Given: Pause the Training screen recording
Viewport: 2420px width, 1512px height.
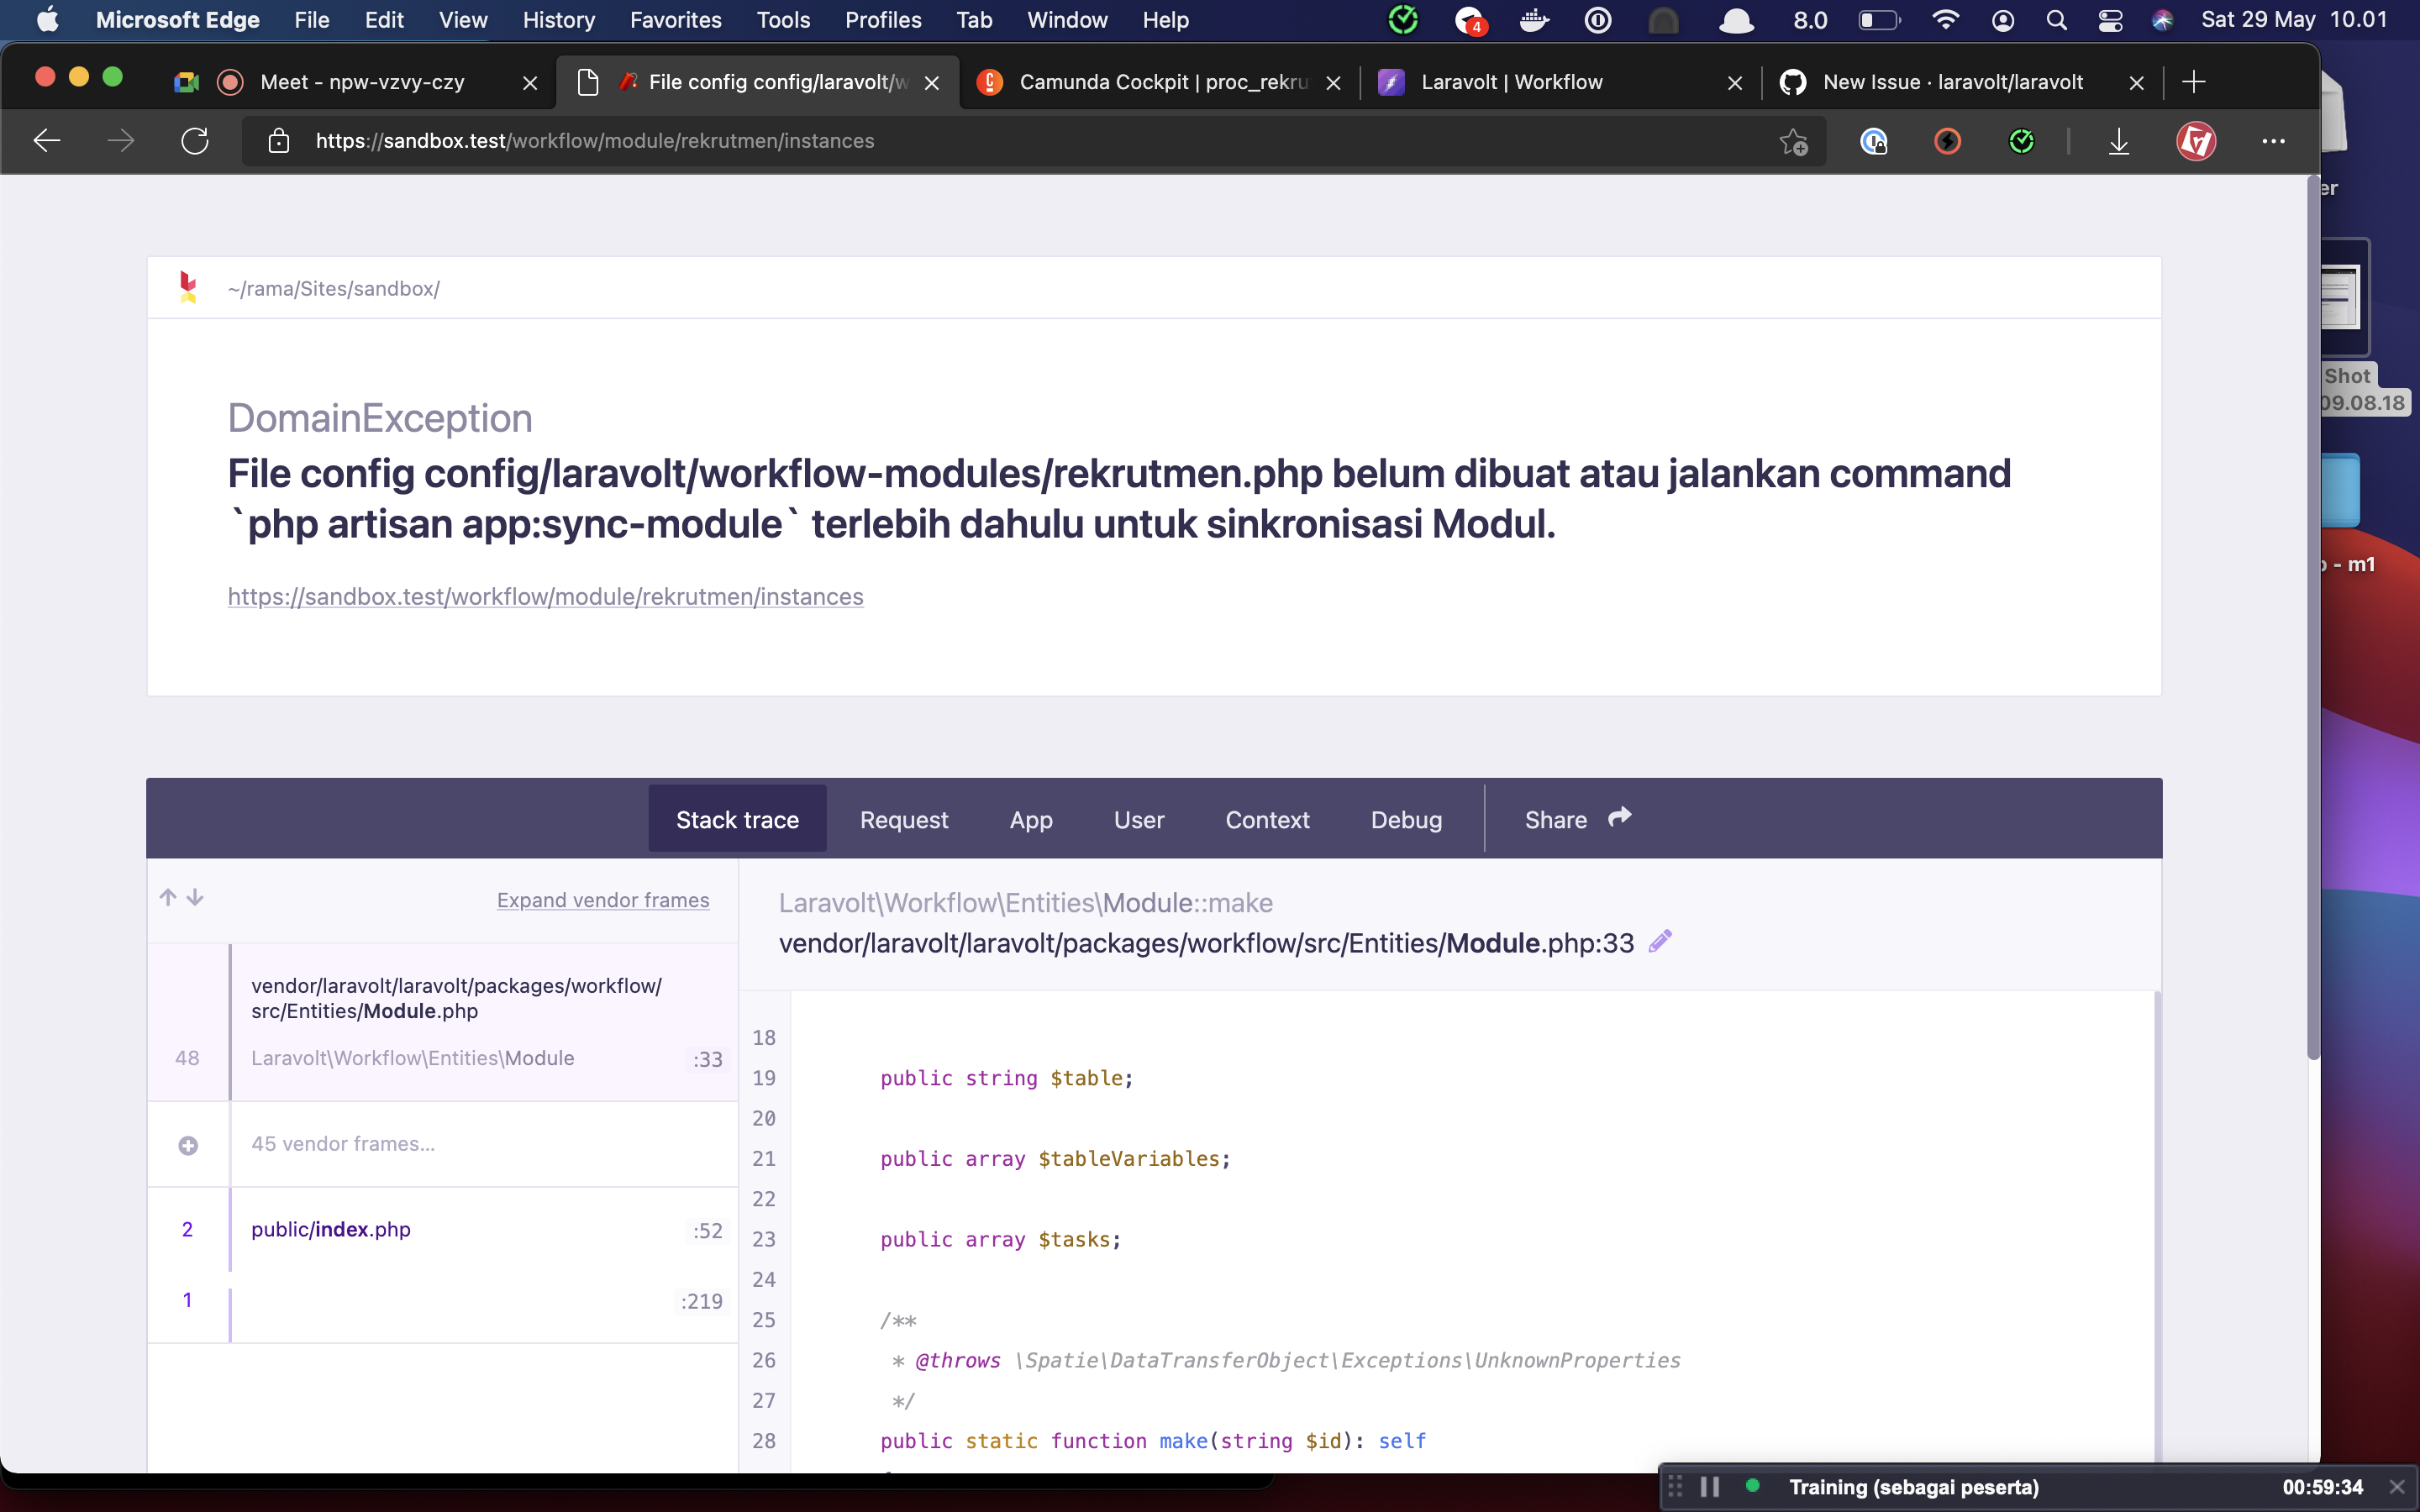Looking at the screenshot, I should tap(1709, 1487).
